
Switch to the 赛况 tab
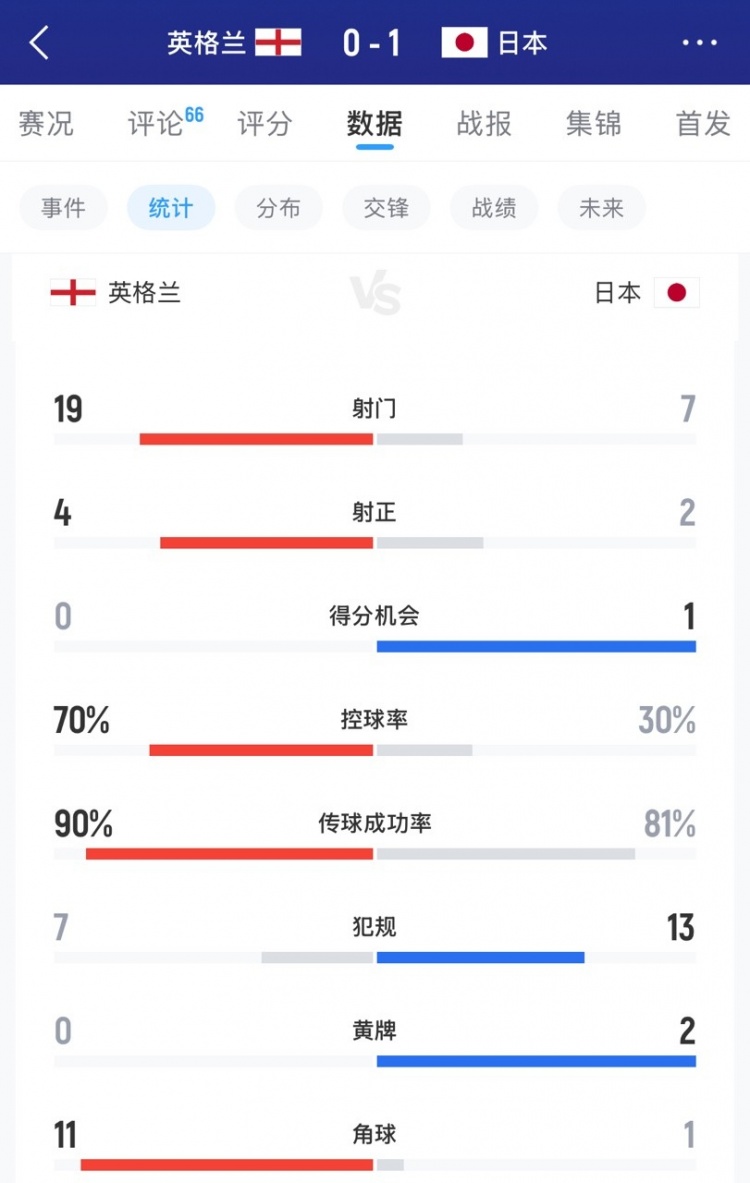[46, 124]
